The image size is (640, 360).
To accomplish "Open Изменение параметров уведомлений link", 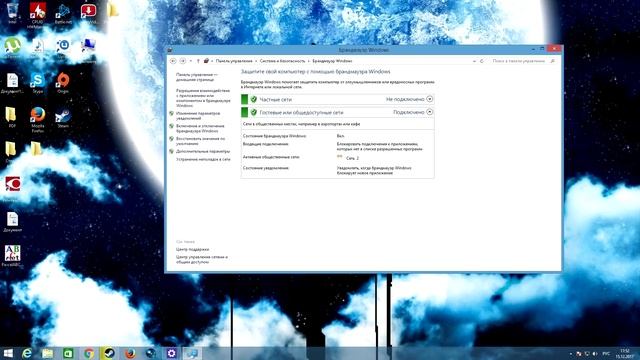I will [x=198, y=116].
